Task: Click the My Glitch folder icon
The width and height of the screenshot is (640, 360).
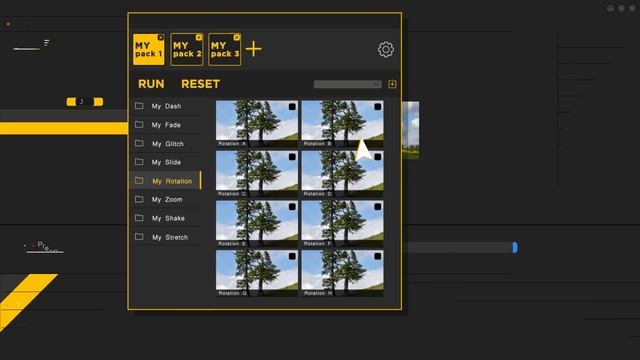Action: tap(139, 143)
